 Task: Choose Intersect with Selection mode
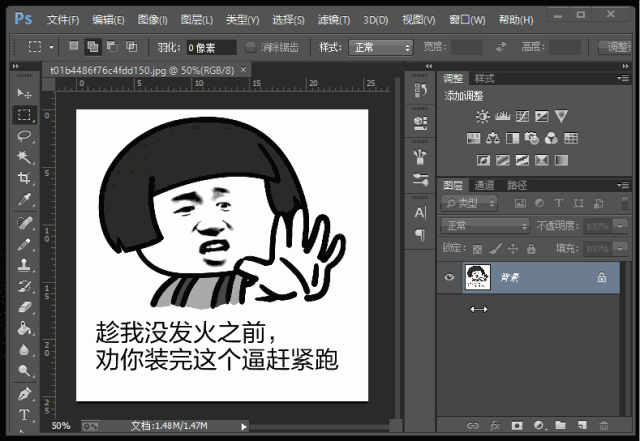point(131,47)
